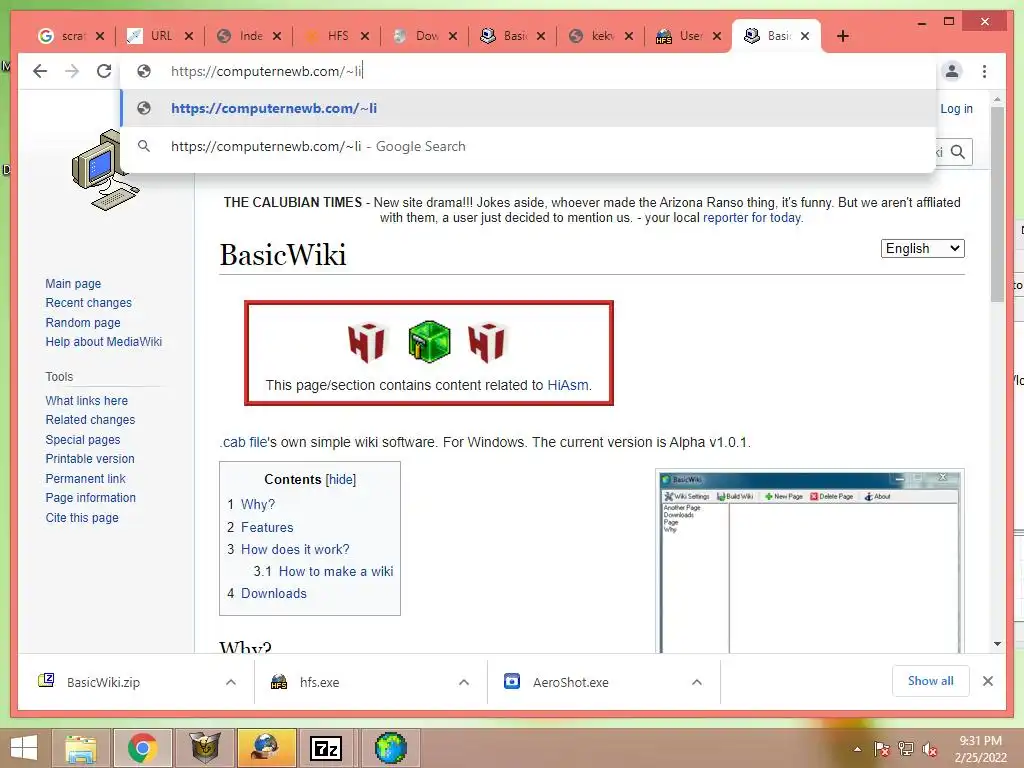Screen dimensions: 1024x768
Task: Close the 'Inde' tab
Action: [x=277, y=36]
